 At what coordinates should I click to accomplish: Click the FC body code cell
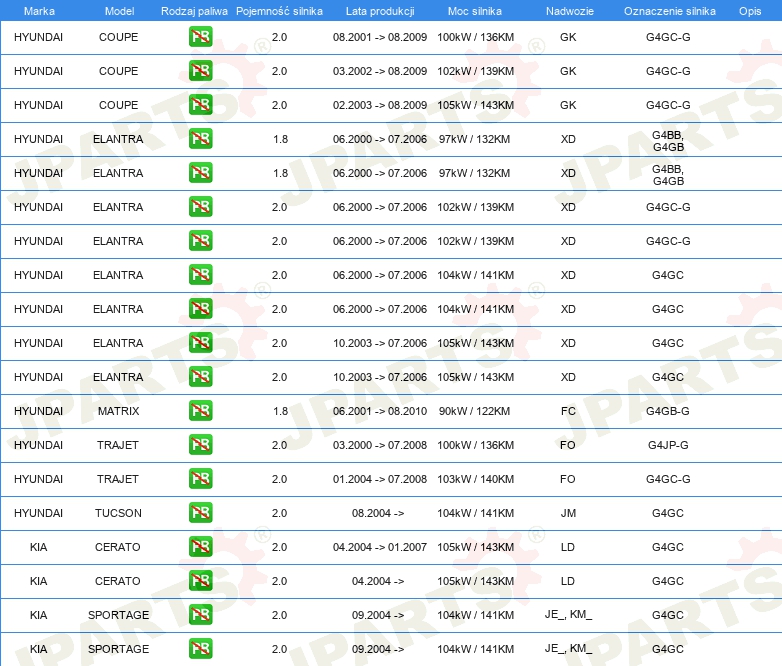tap(568, 411)
